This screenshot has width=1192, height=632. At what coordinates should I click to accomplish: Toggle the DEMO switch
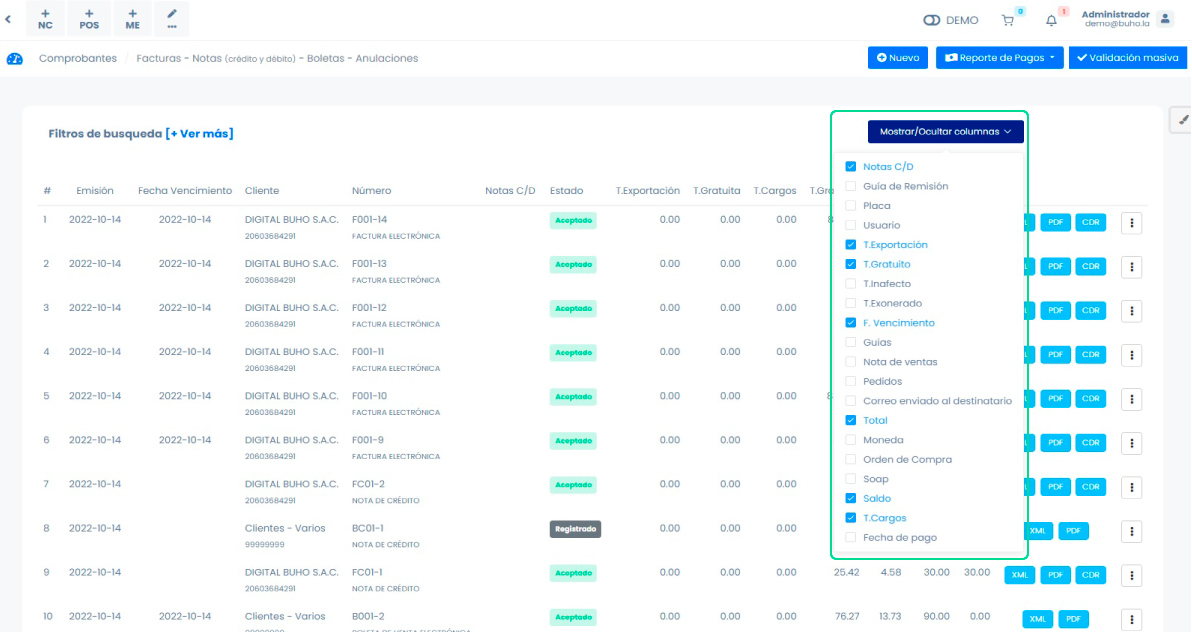coord(932,20)
